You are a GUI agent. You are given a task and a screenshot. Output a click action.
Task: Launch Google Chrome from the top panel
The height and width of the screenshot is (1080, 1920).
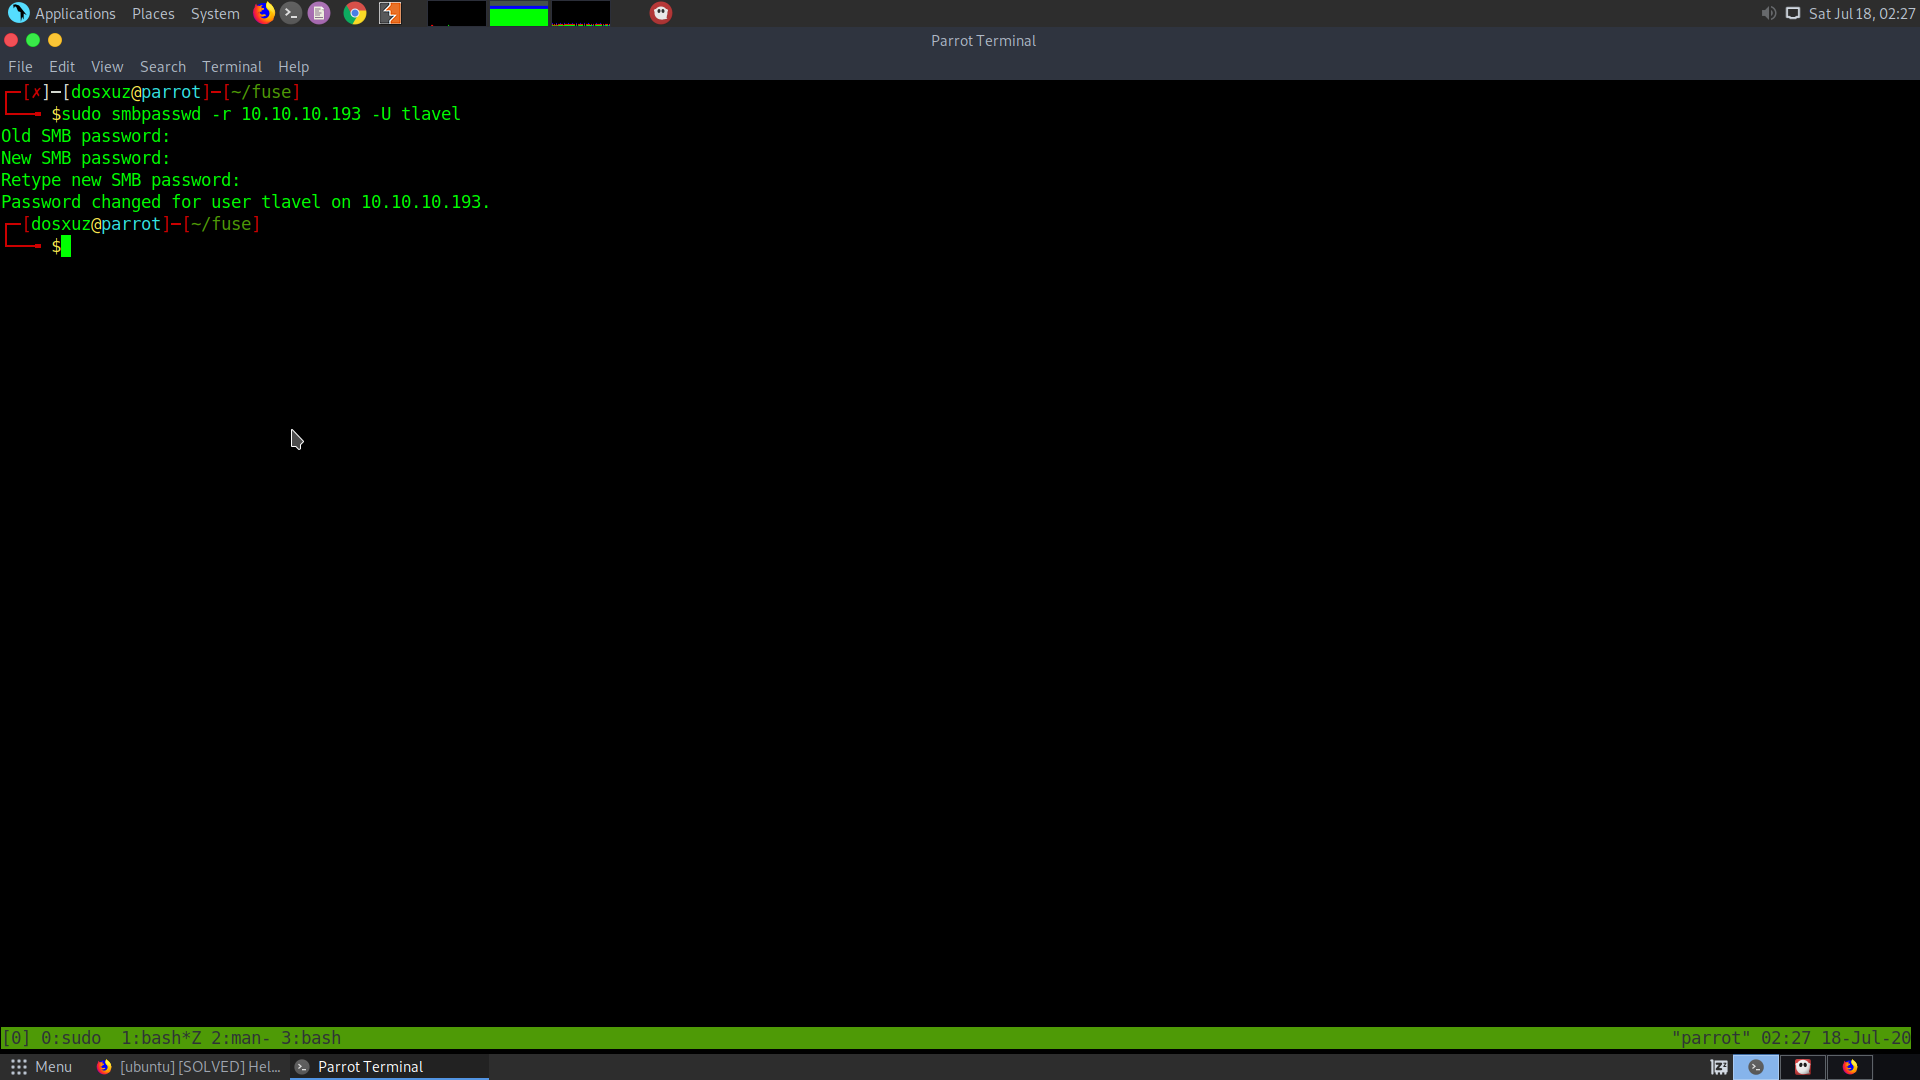(x=355, y=13)
